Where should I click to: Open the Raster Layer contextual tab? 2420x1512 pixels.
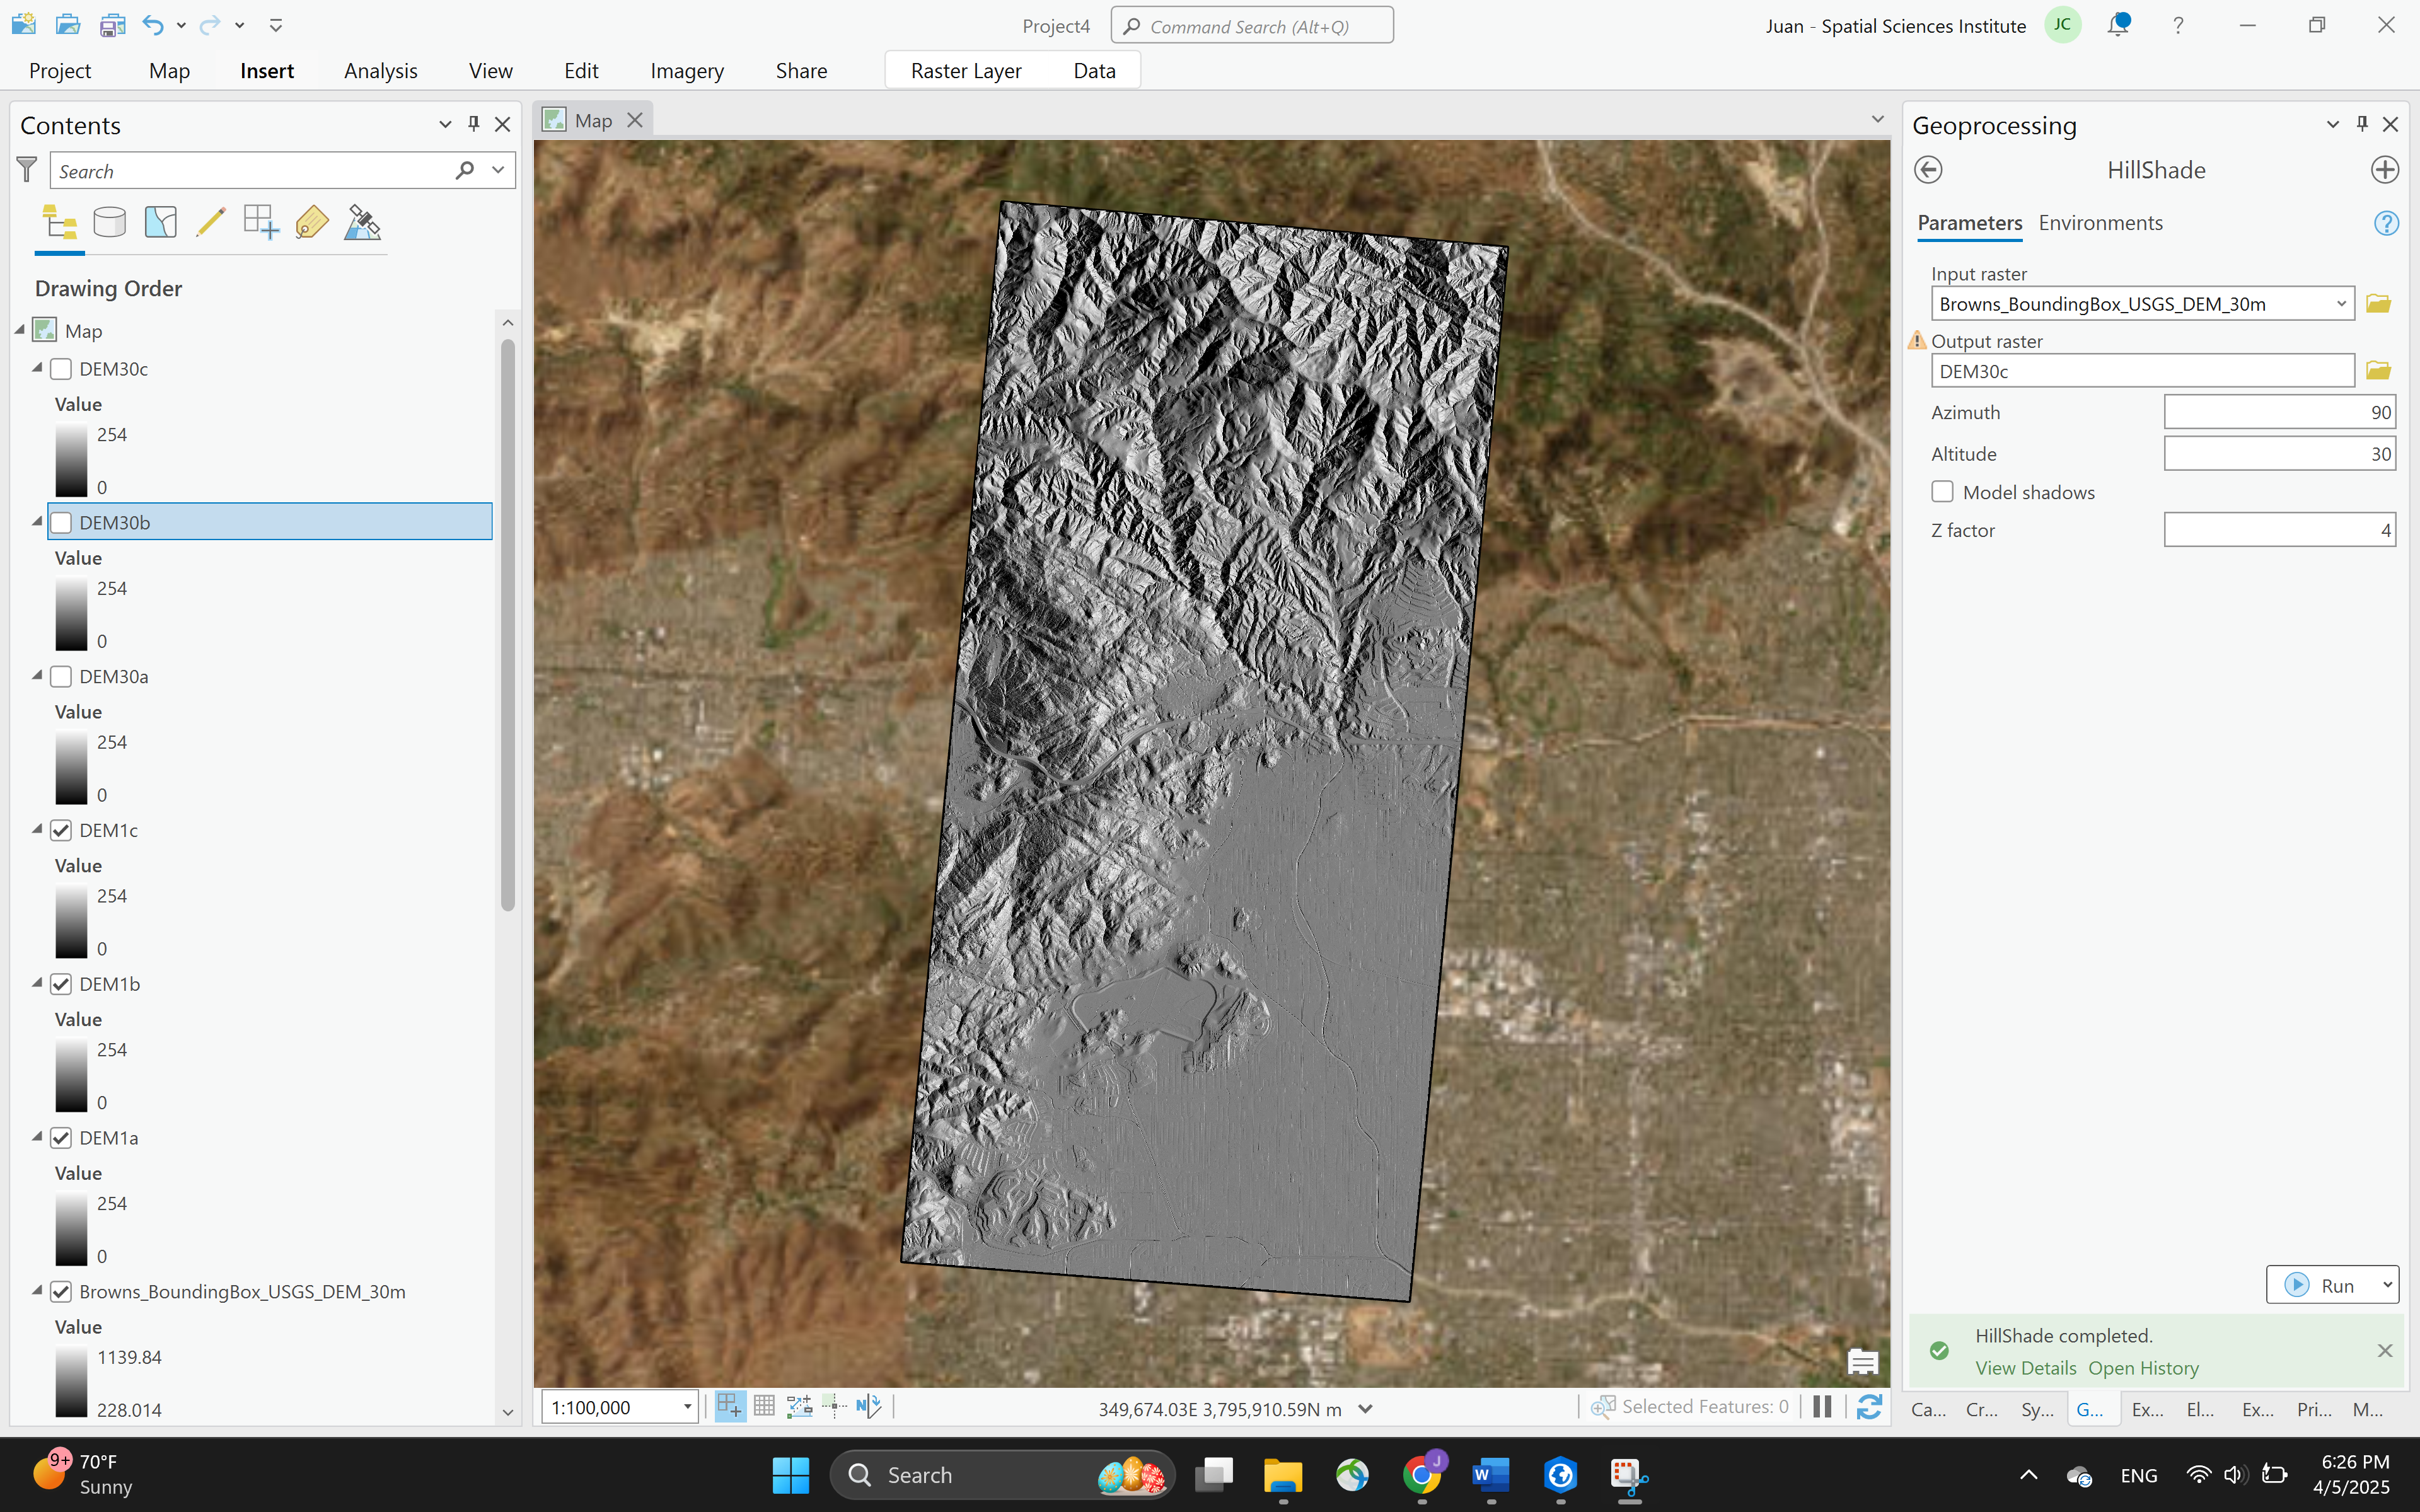(966, 71)
